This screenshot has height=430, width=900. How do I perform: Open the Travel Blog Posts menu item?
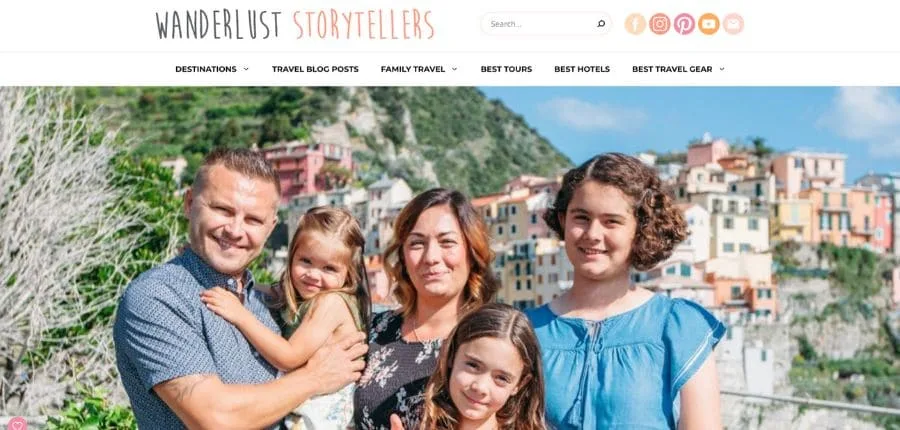[315, 69]
